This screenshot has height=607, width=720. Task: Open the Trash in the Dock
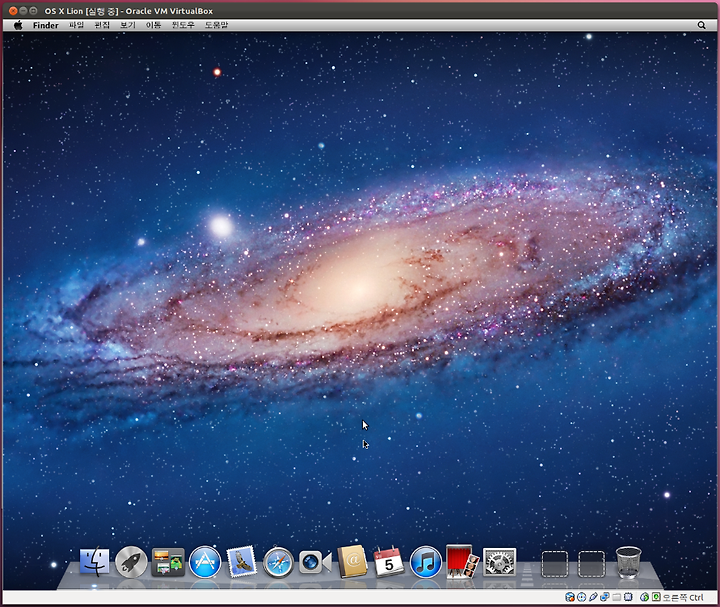click(628, 562)
